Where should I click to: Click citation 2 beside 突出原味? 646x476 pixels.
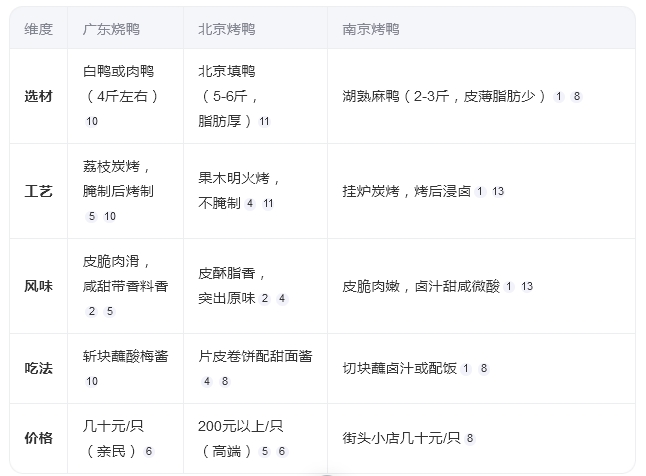point(265,298)
